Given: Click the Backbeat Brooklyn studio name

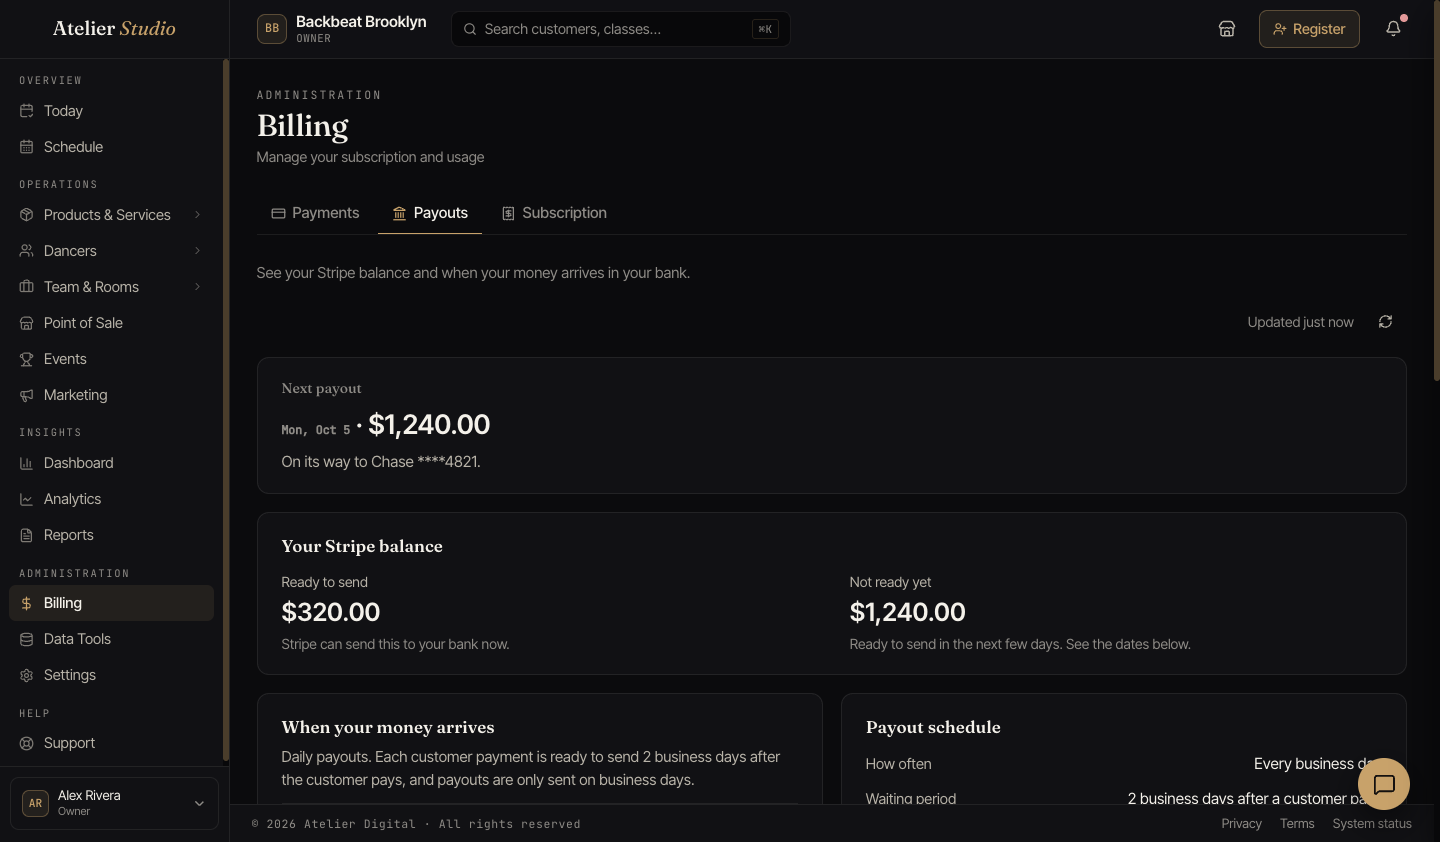Looking at the screenshot, I should coord(361,22).
